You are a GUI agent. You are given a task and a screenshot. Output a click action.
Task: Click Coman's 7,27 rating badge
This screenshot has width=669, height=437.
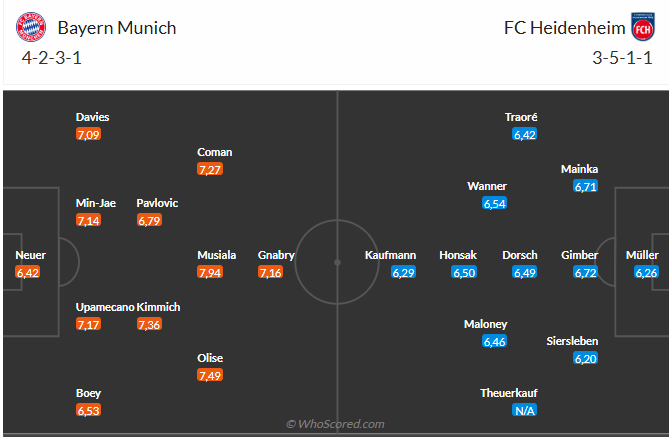tap(210, 169)
